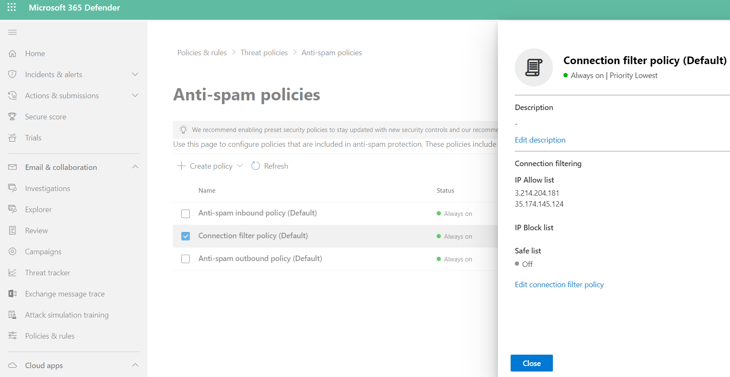
Task: Sort by the Status column header
Action: tap(445, 190)
